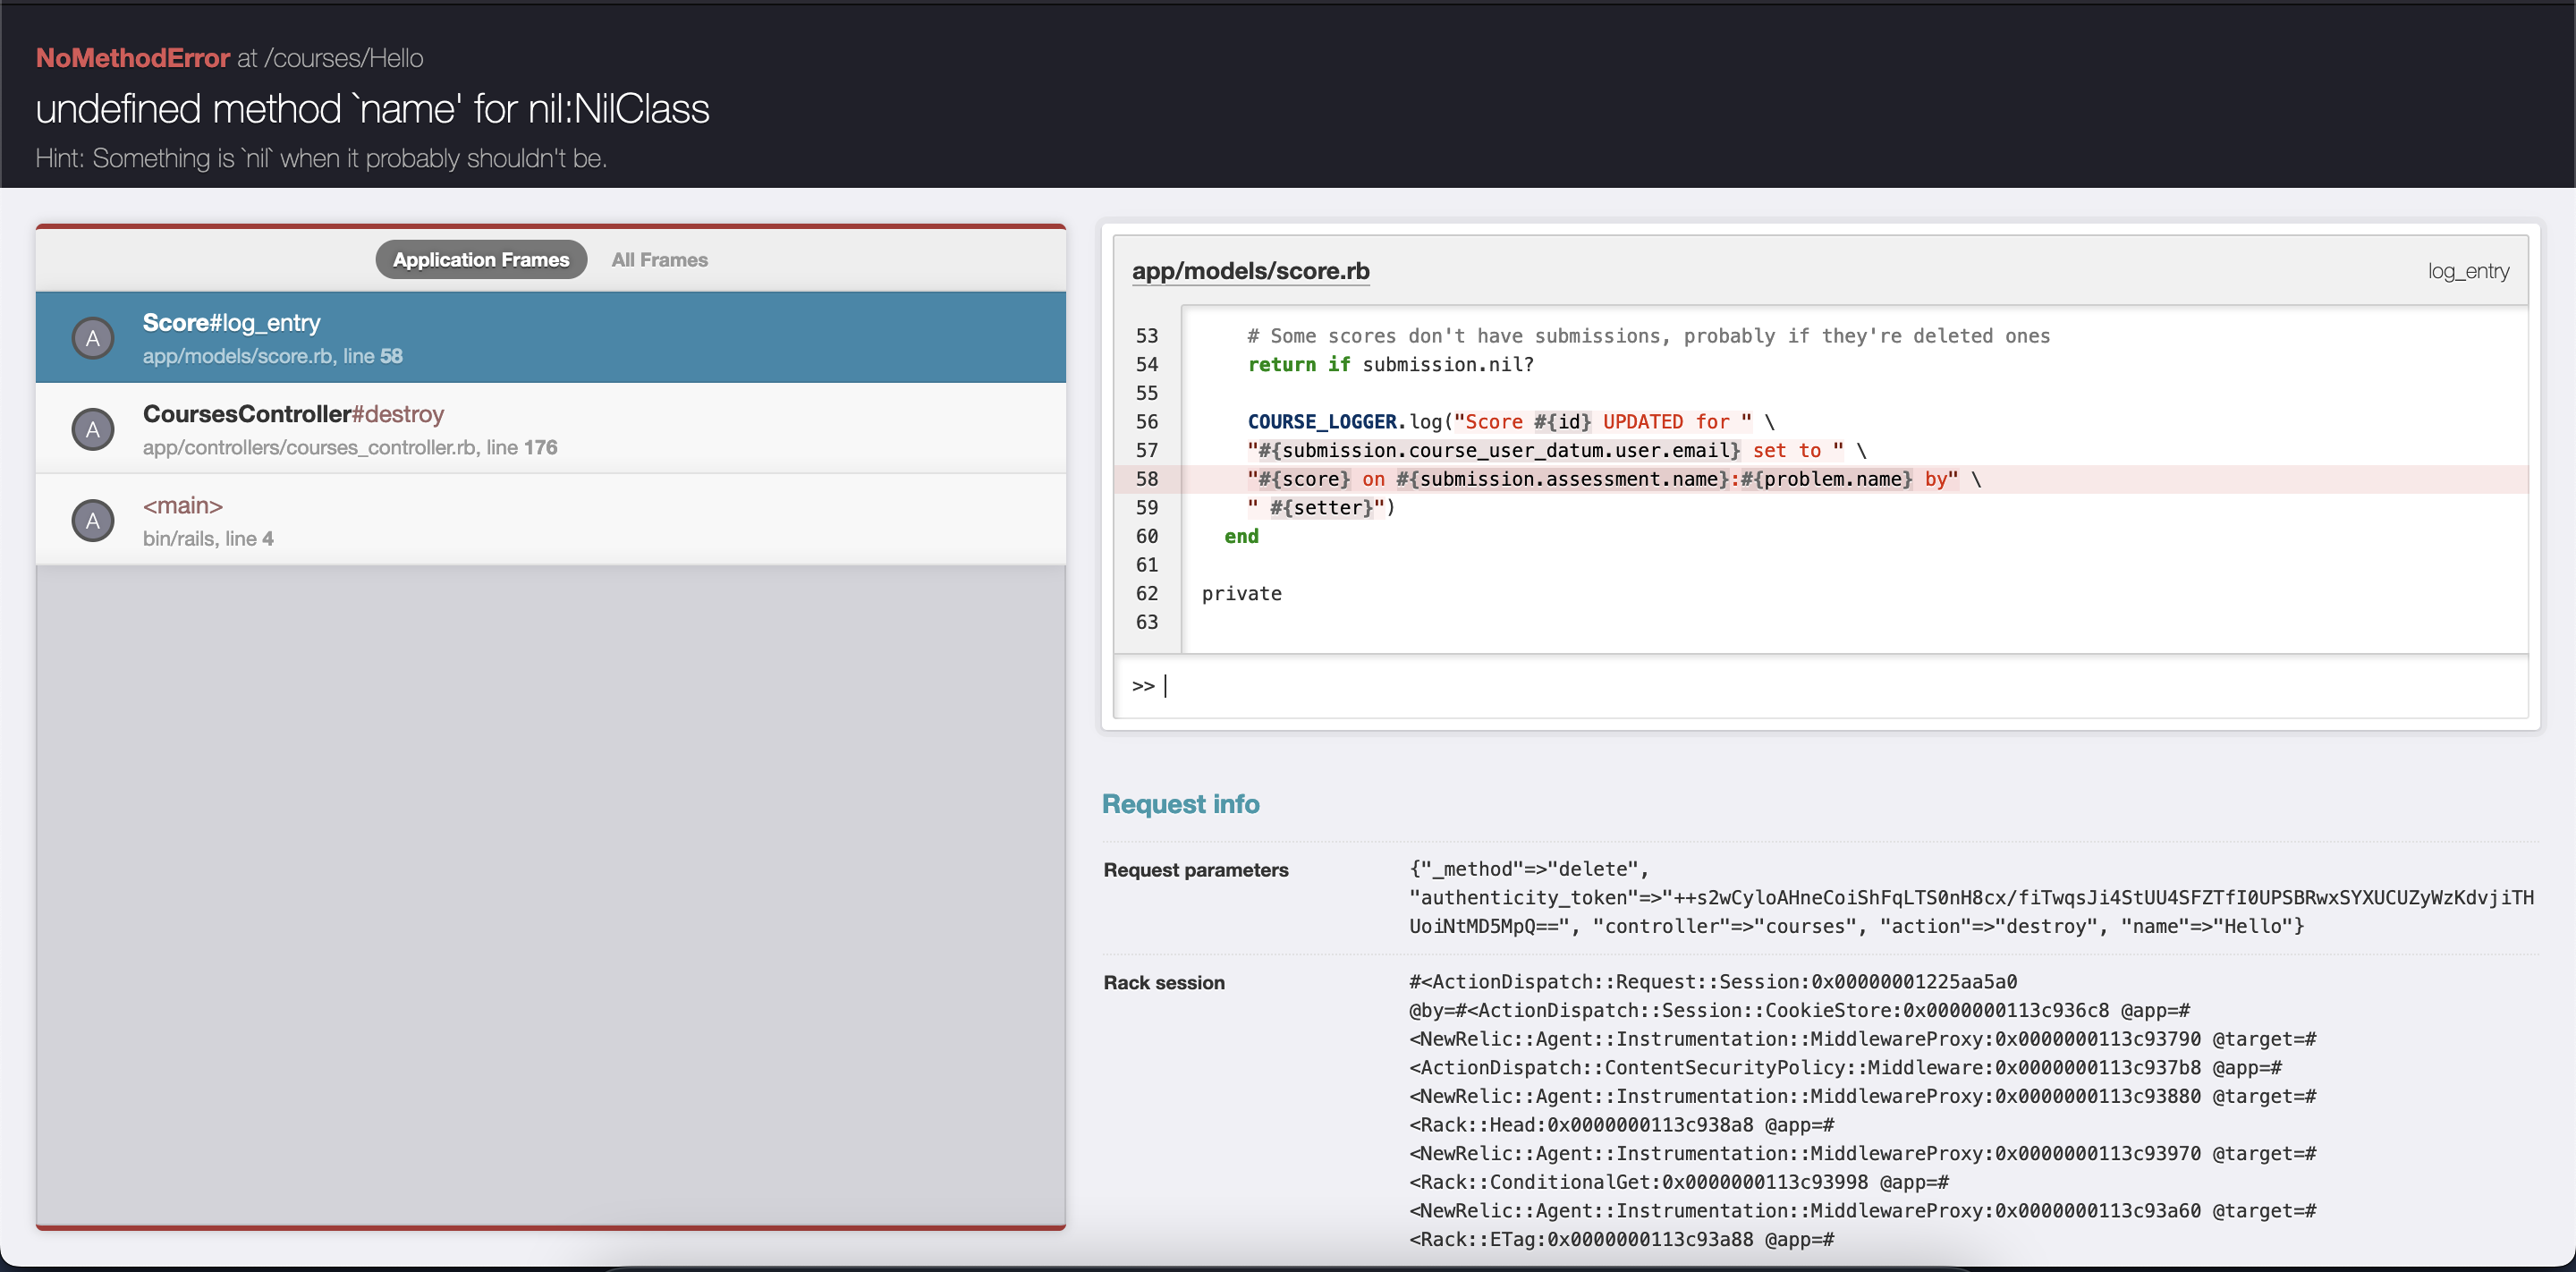The height and width of the screenshot is (1272, 2576).
Task: Click NoMethodError exception title
Action: (133, 58)
